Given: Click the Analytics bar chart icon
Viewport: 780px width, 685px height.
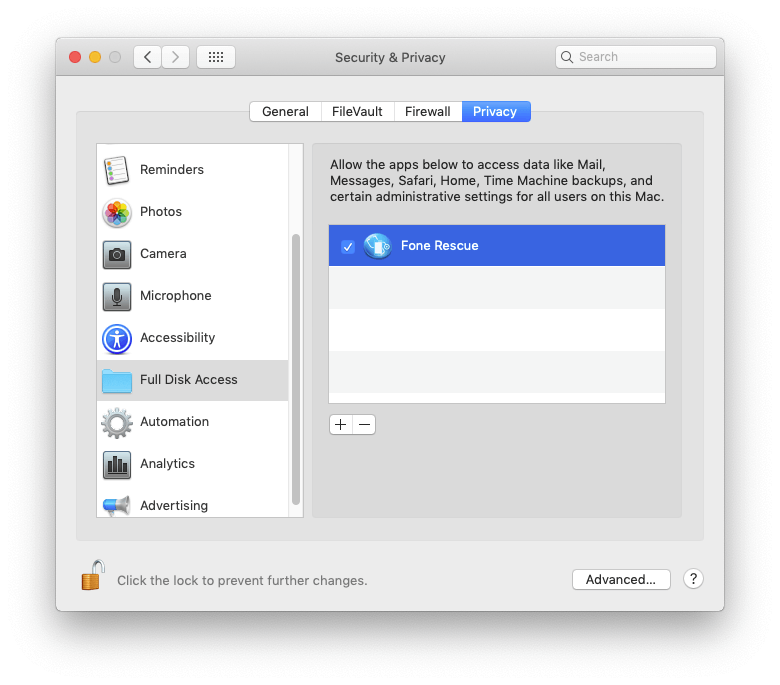Looking at the screenshot, I should pos(117,465).
